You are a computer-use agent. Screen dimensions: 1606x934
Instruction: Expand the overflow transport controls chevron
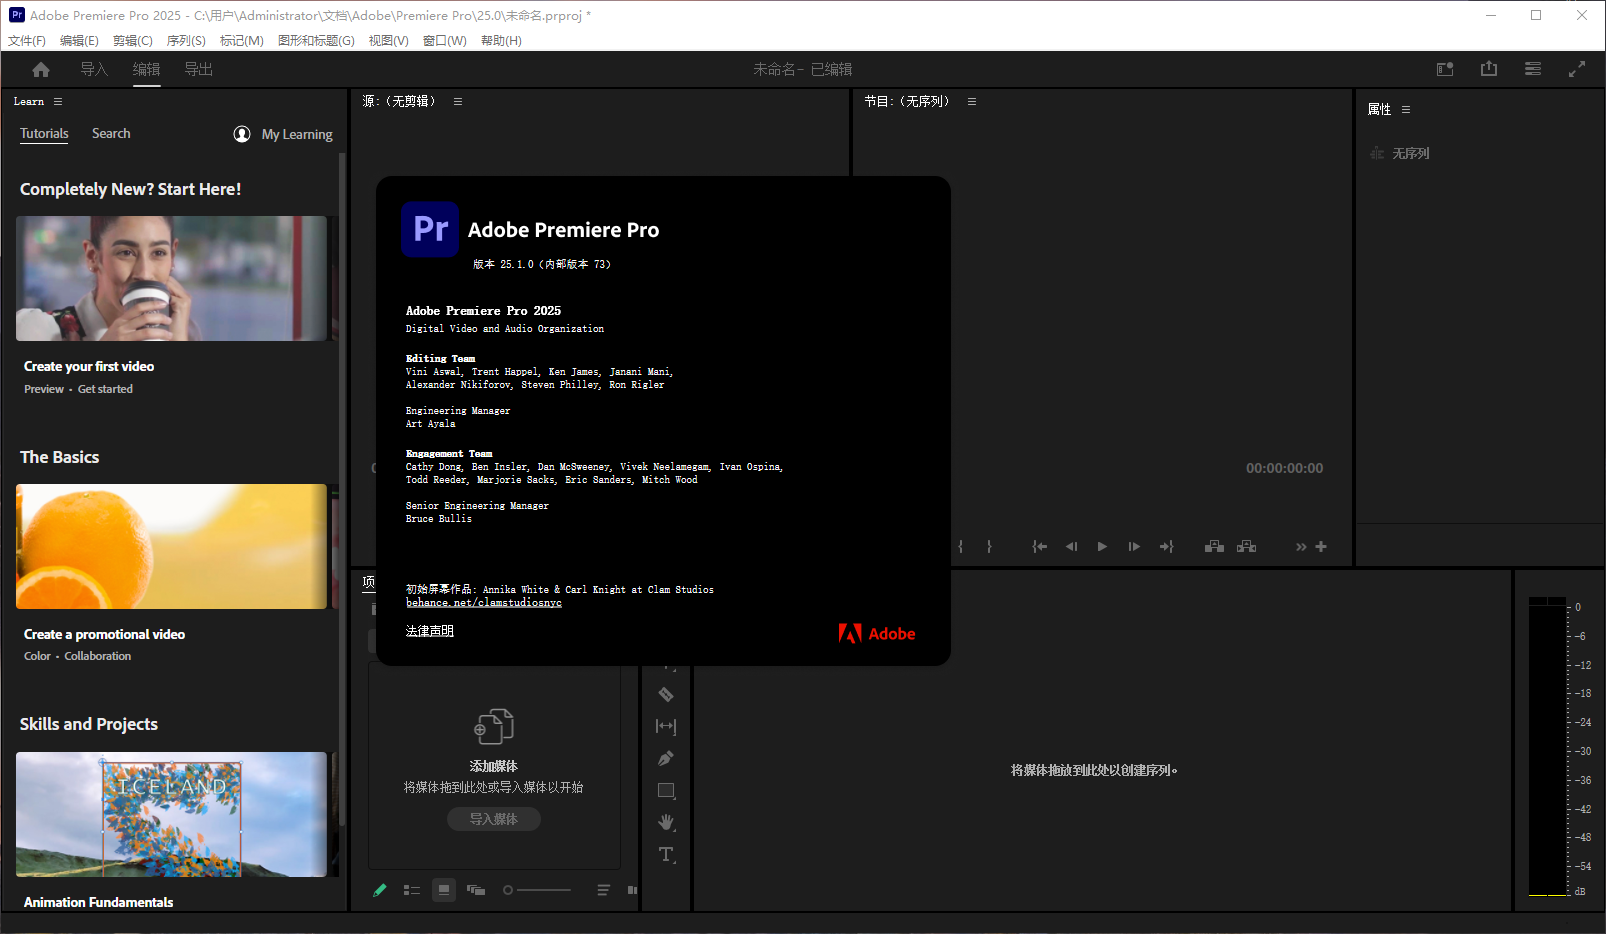pyautogui.click(x=1301, y=546)
